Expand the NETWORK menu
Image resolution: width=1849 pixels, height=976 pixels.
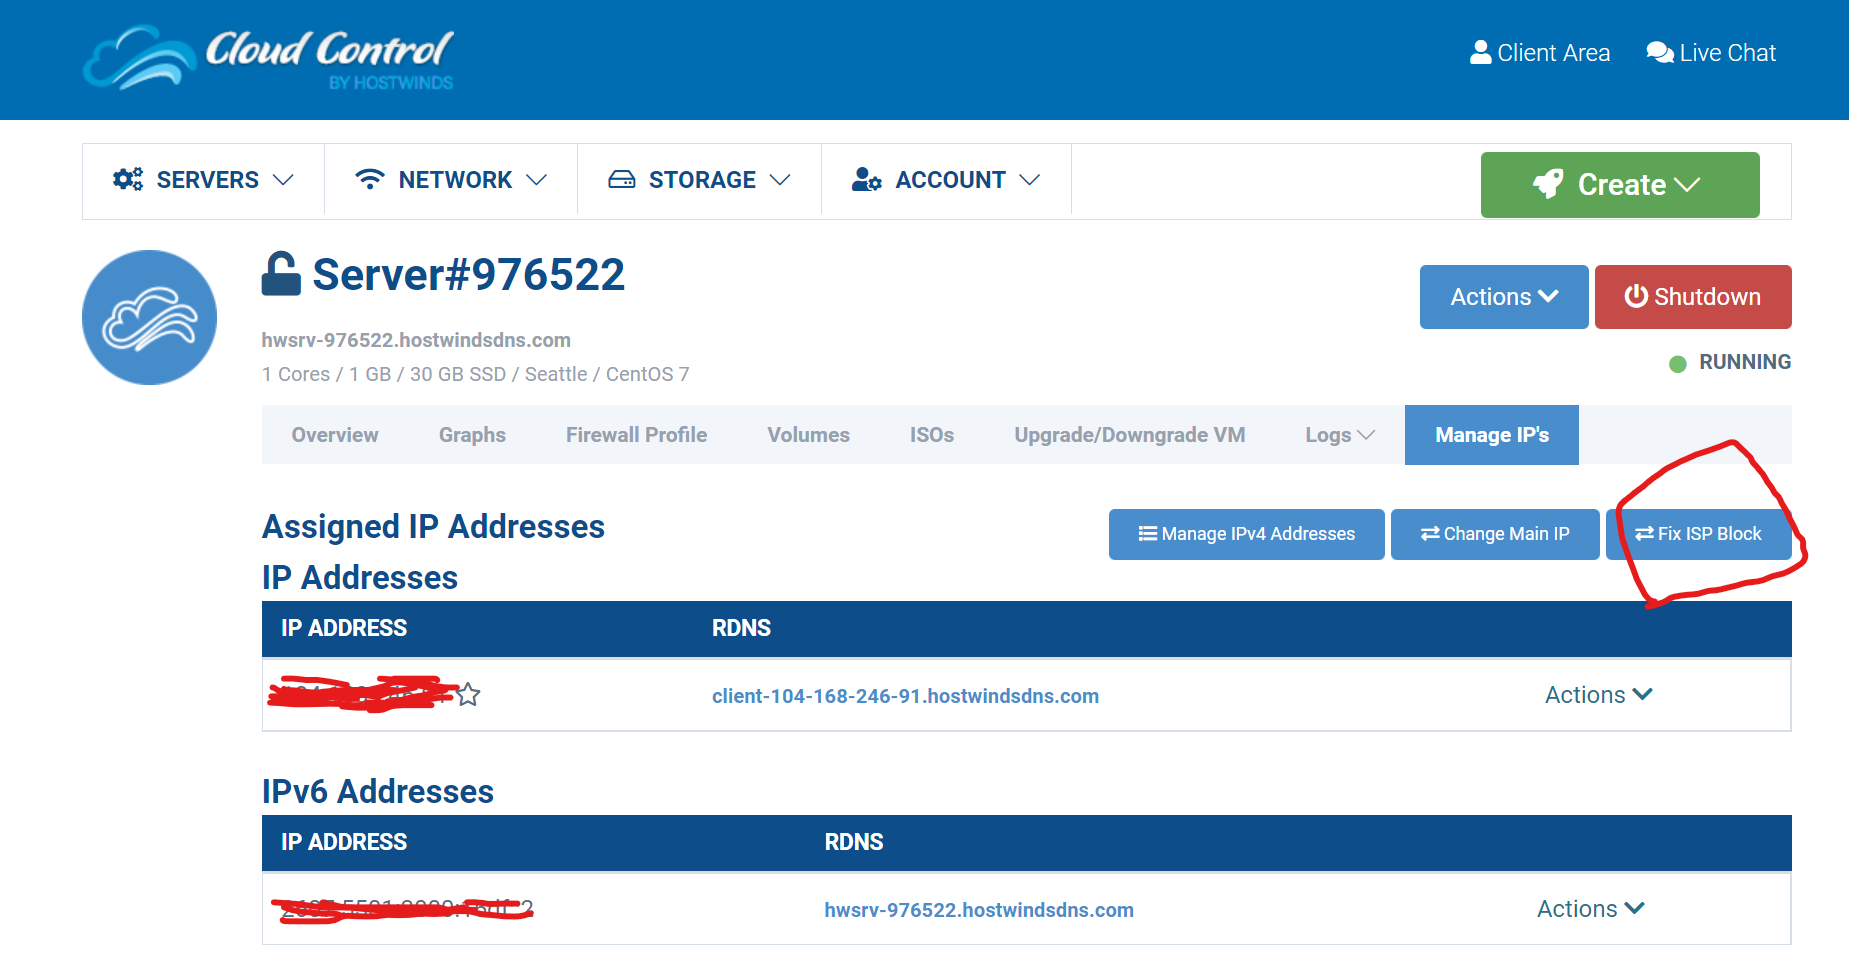451,180
